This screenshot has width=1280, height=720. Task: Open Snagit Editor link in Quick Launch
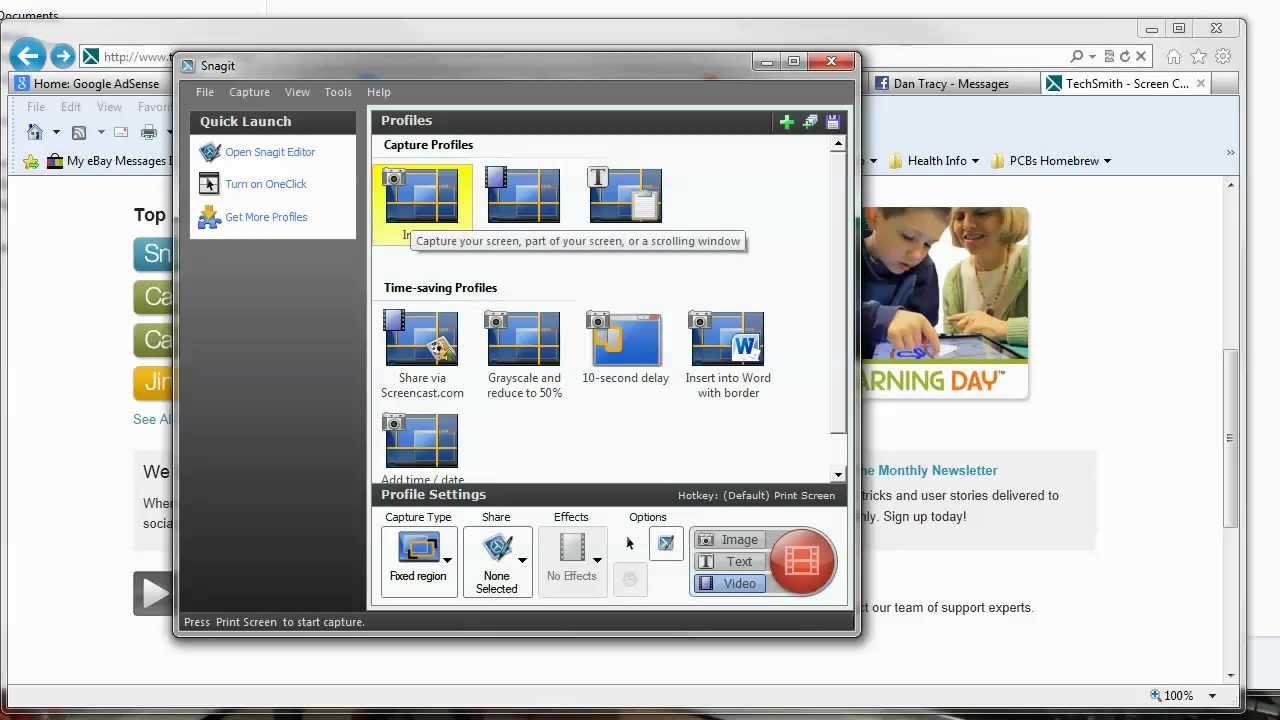pos(270,152)
